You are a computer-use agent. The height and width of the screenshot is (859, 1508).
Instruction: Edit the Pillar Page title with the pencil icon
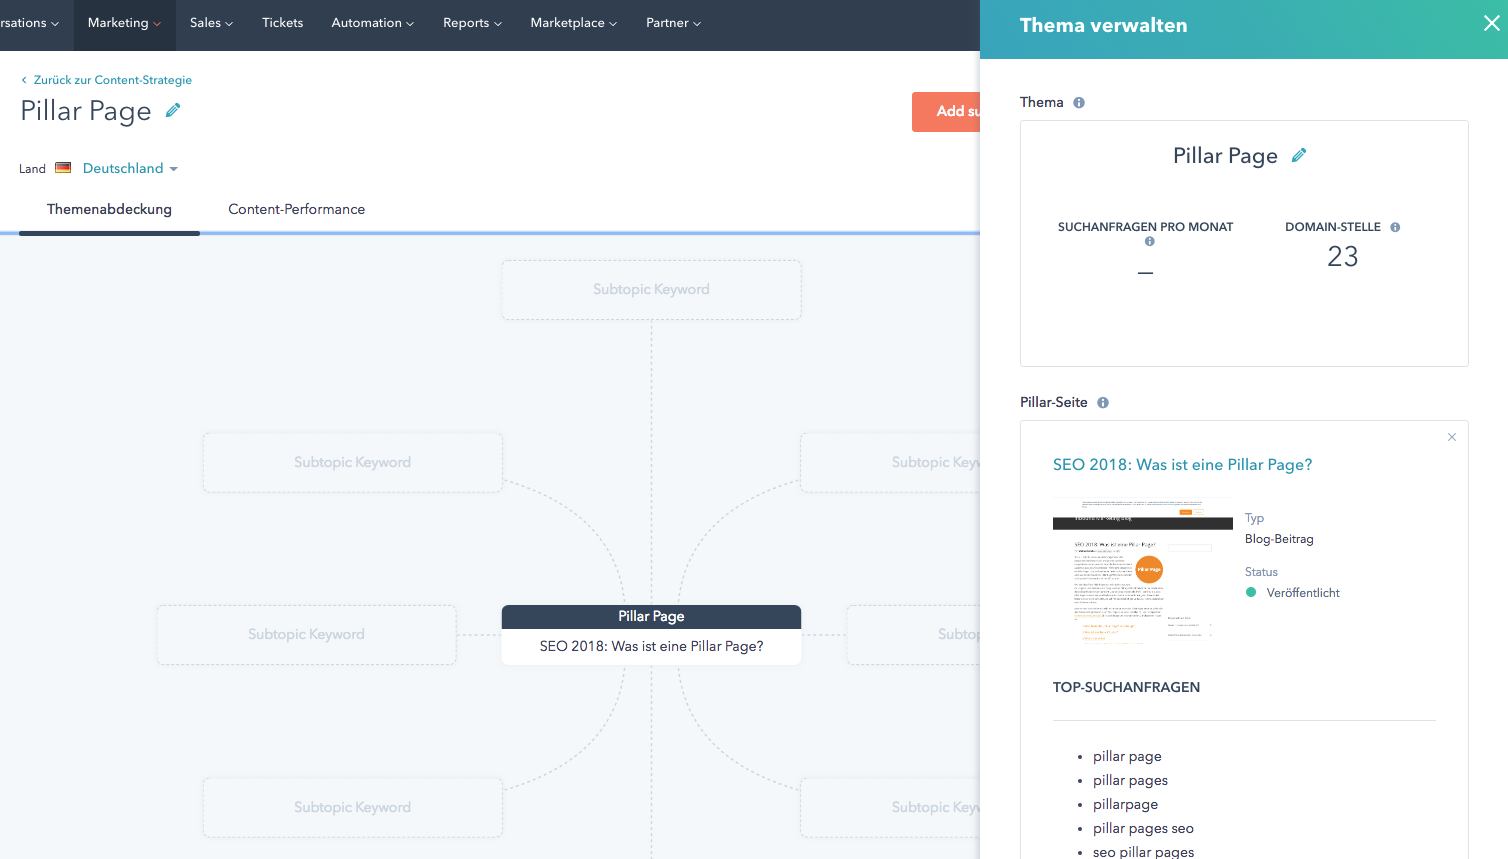pyautogui.click(x=173, y=111)
